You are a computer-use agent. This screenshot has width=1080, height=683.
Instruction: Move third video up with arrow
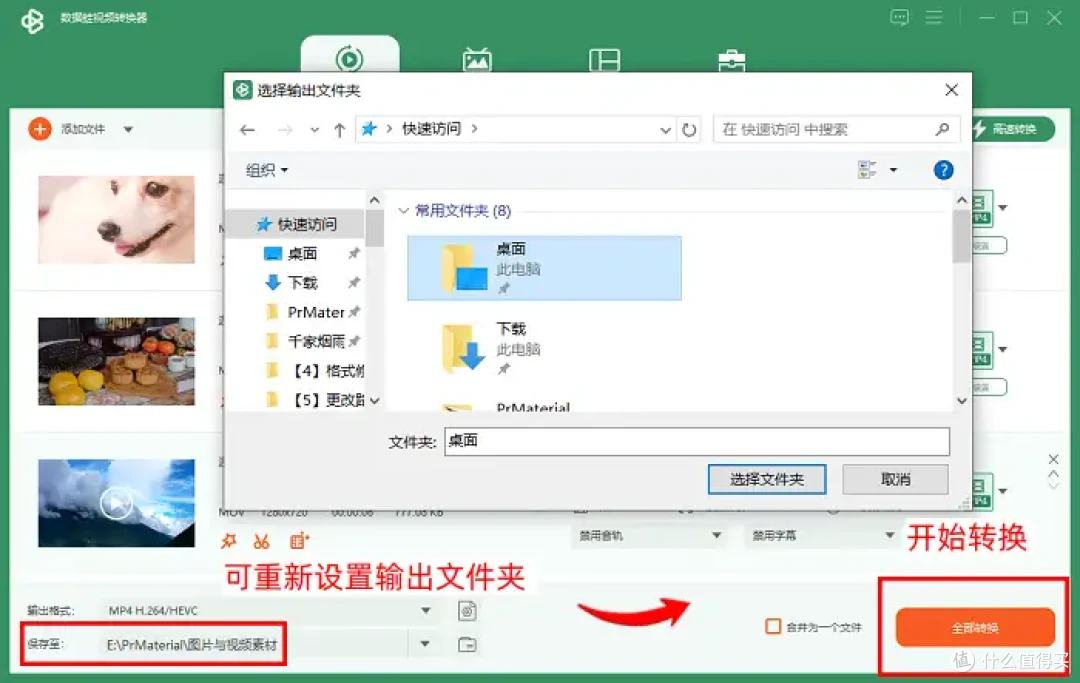point(1053,474)
